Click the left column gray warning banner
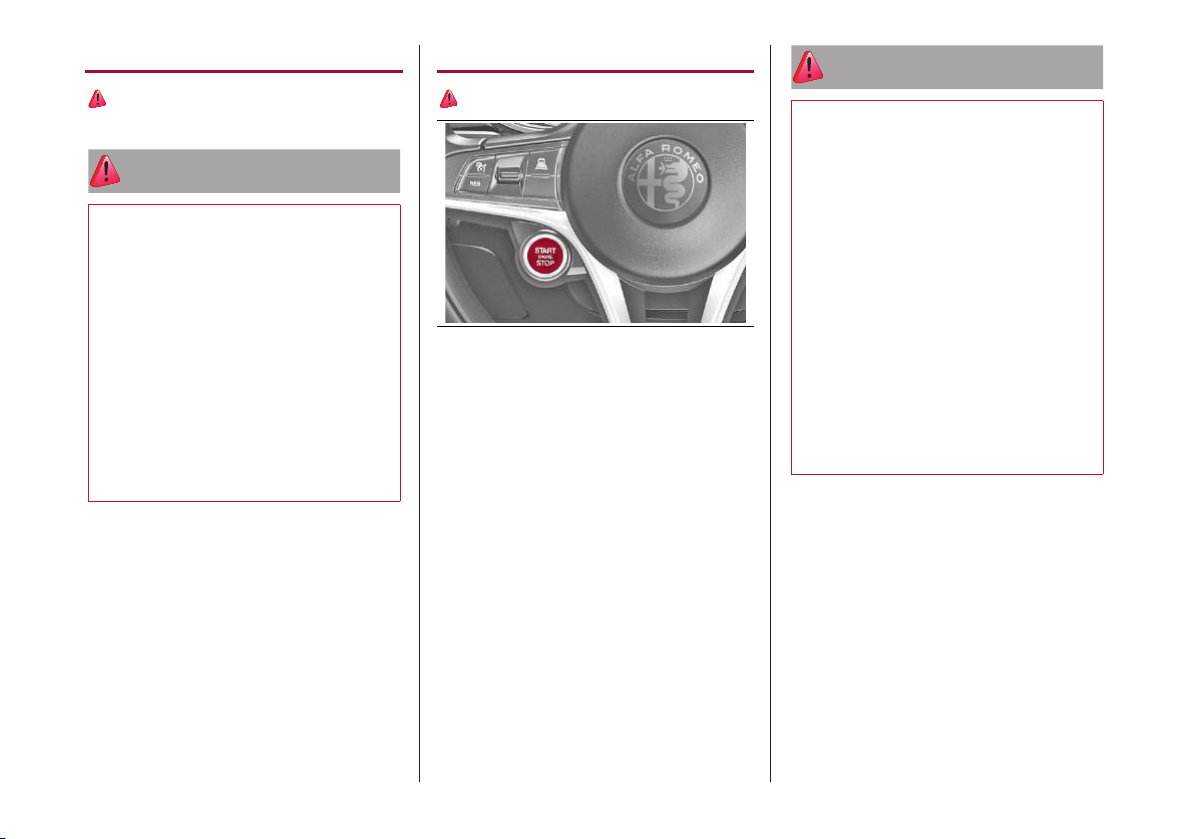The width and height of the screenshot is (1192, 839). point(244,171)
